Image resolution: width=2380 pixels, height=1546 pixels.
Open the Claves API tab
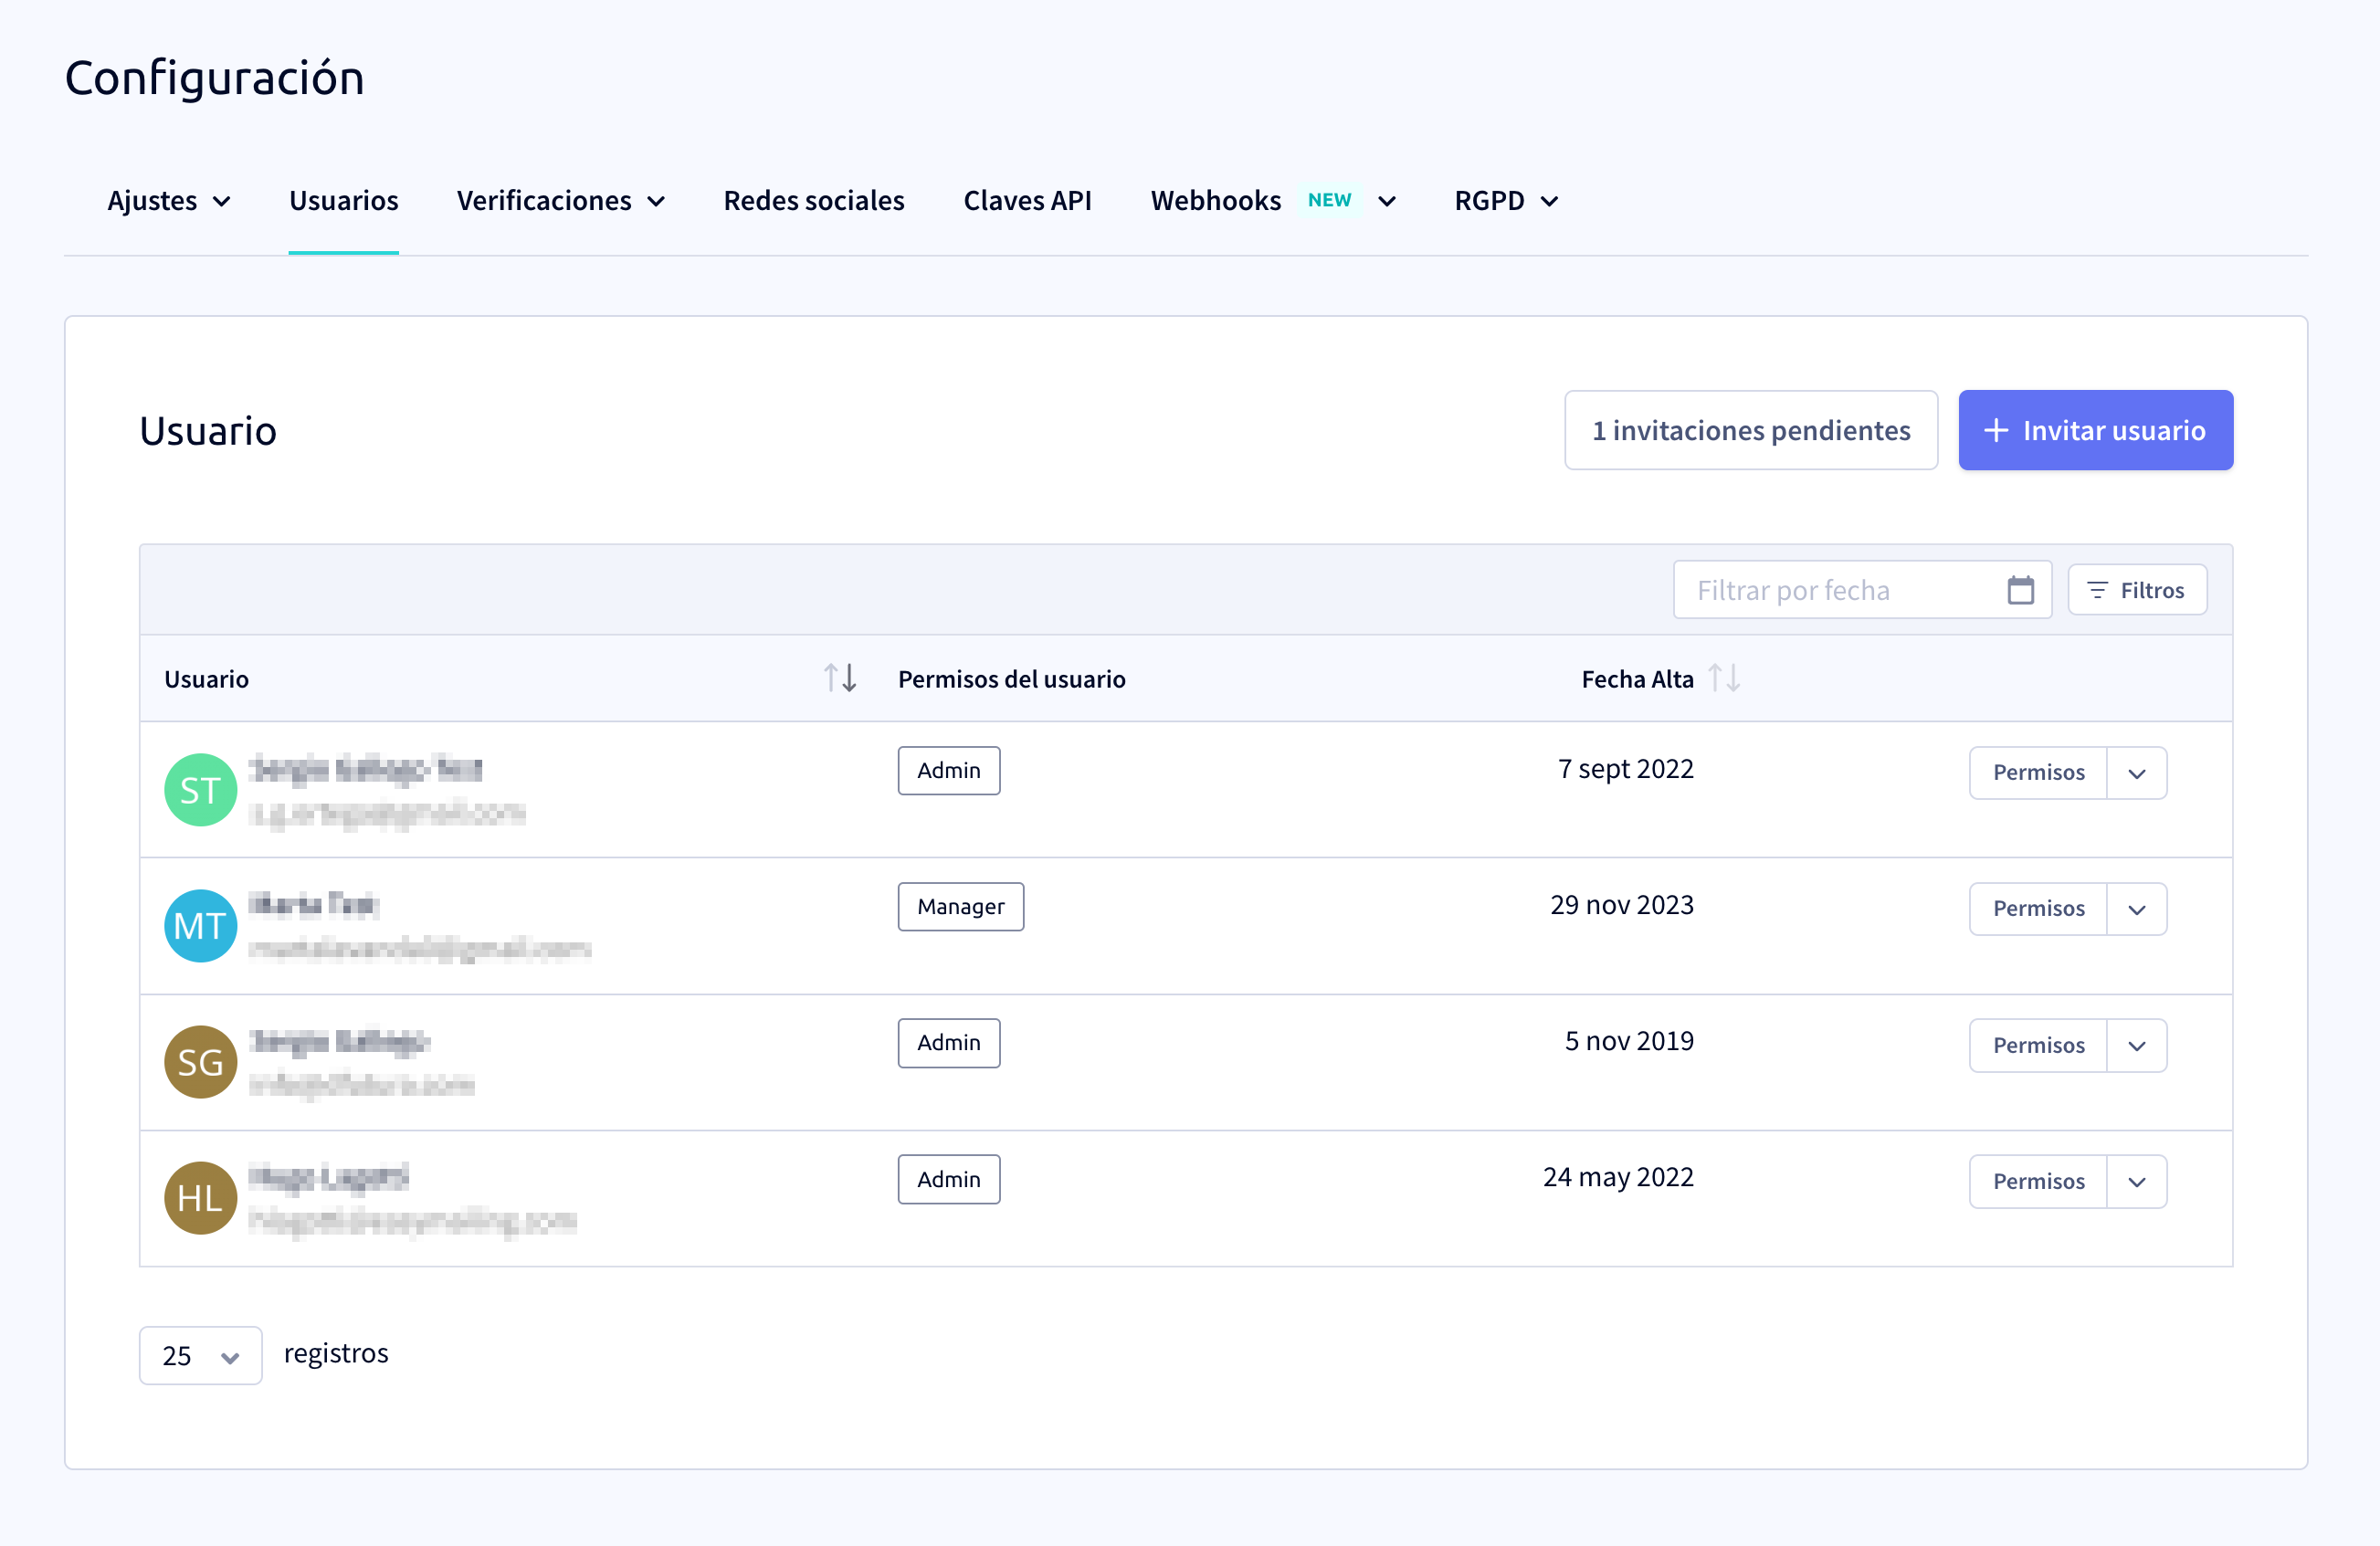pyautogui.click(x=1027, y=201)
